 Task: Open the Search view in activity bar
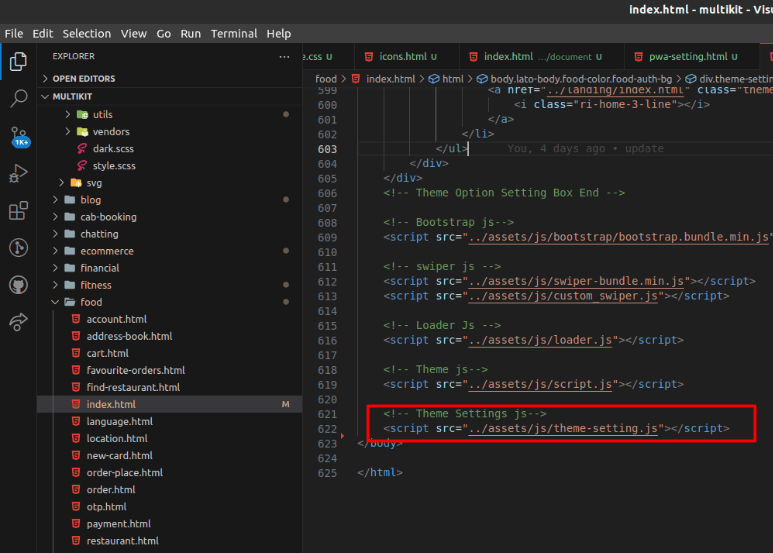[x=18, y=98]
